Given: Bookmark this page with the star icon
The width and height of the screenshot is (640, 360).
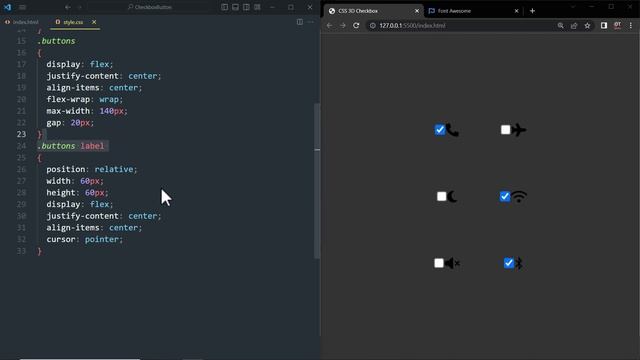Looking at the screenshot, I should pyautogui.click(x=587, y=26).
